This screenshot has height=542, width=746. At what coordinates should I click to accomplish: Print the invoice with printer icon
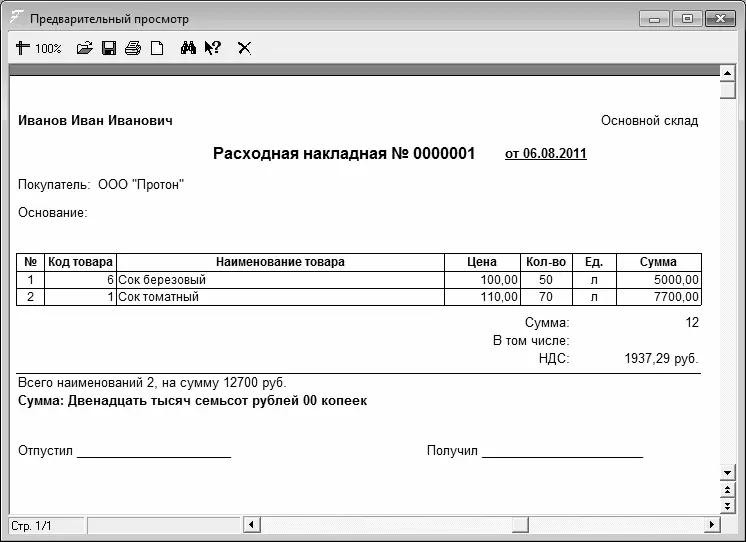tap(133, 48)
